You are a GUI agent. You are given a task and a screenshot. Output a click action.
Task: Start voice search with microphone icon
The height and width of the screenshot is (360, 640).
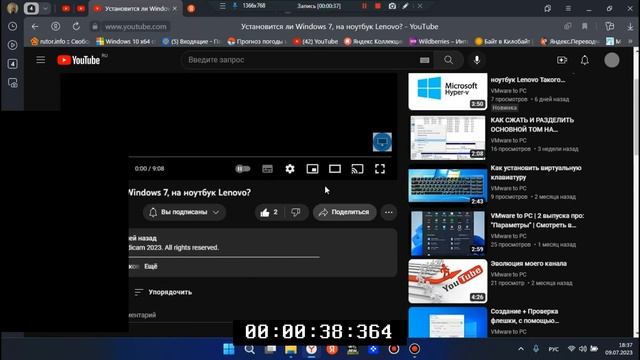point(477,60)
